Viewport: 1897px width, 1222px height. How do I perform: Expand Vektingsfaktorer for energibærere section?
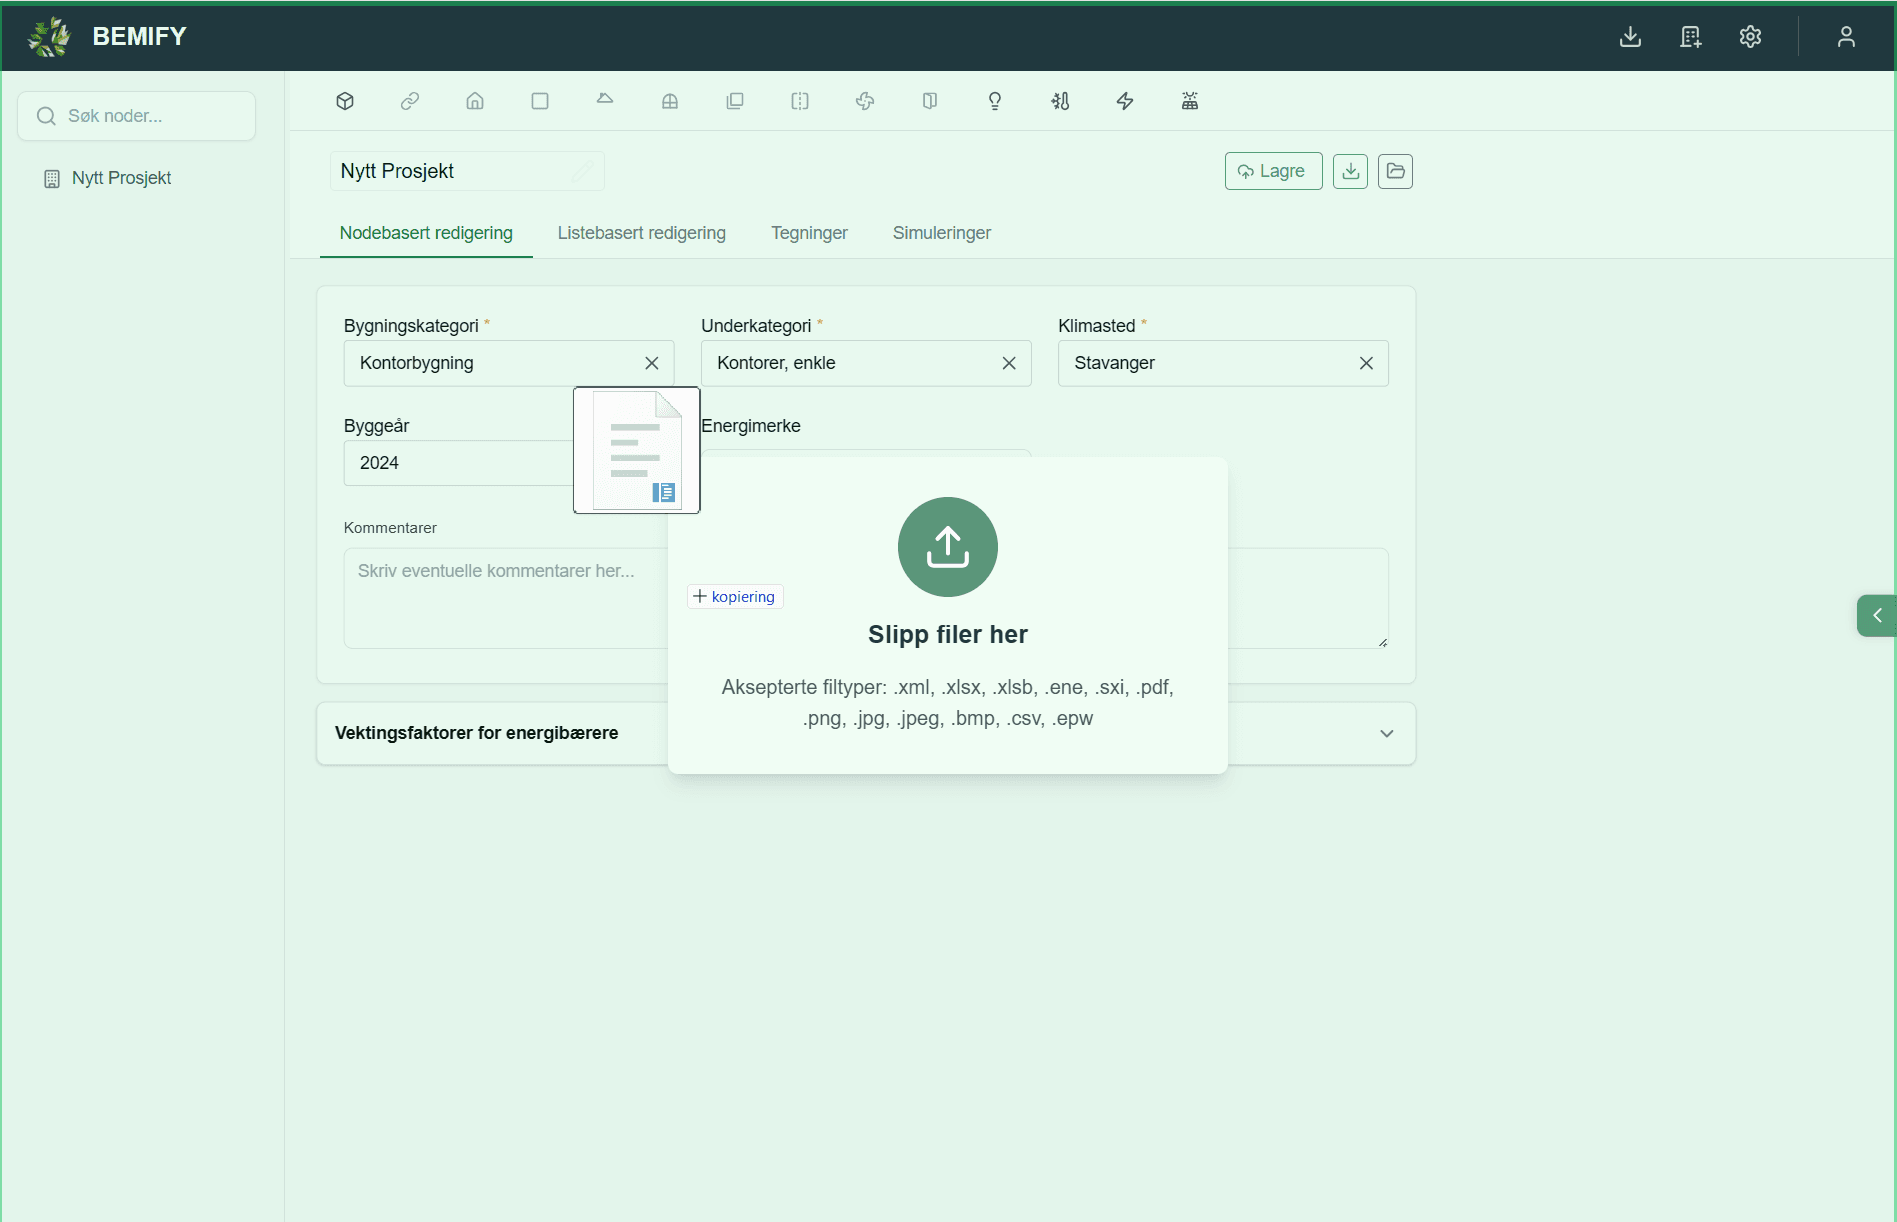(1386, 733)
